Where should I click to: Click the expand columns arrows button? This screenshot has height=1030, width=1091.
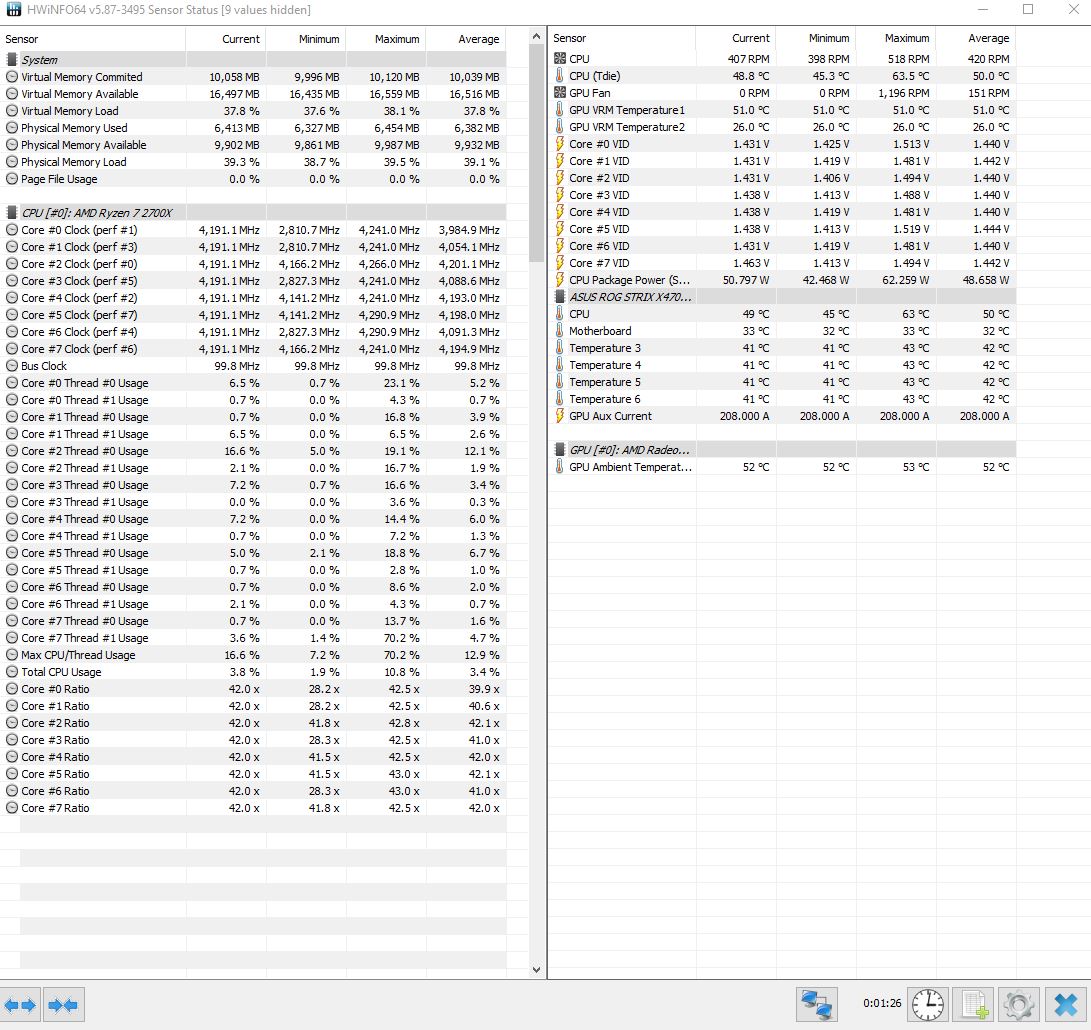20,1005
